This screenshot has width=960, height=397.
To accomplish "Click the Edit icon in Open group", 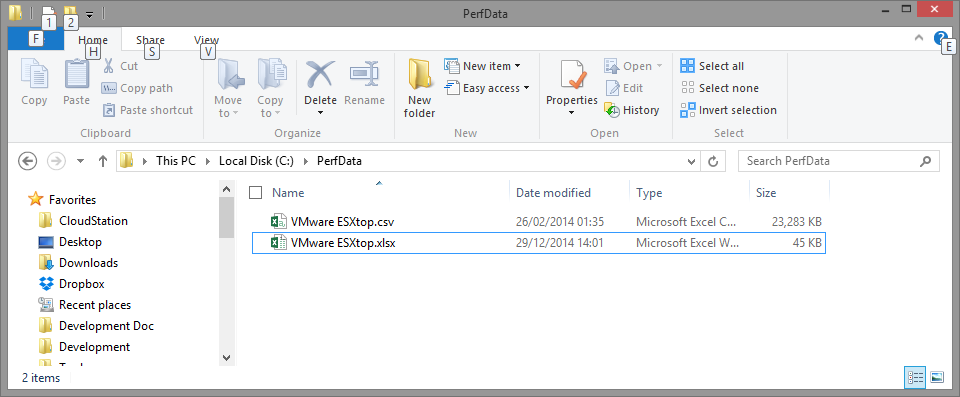I will [x=612, y=88].
